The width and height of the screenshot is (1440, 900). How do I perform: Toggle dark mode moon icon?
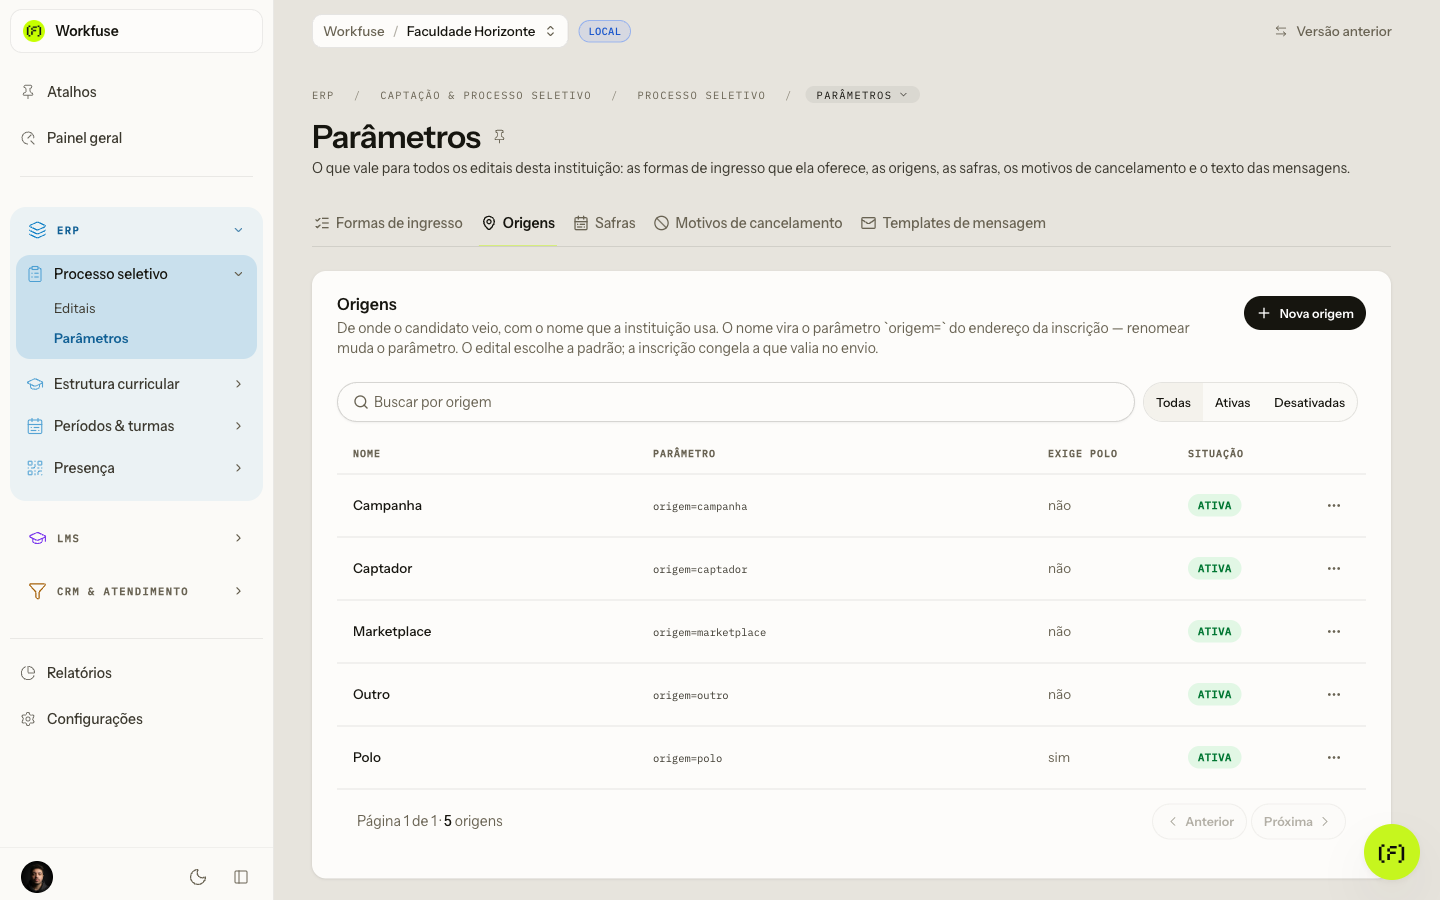(x=198, y=877)
